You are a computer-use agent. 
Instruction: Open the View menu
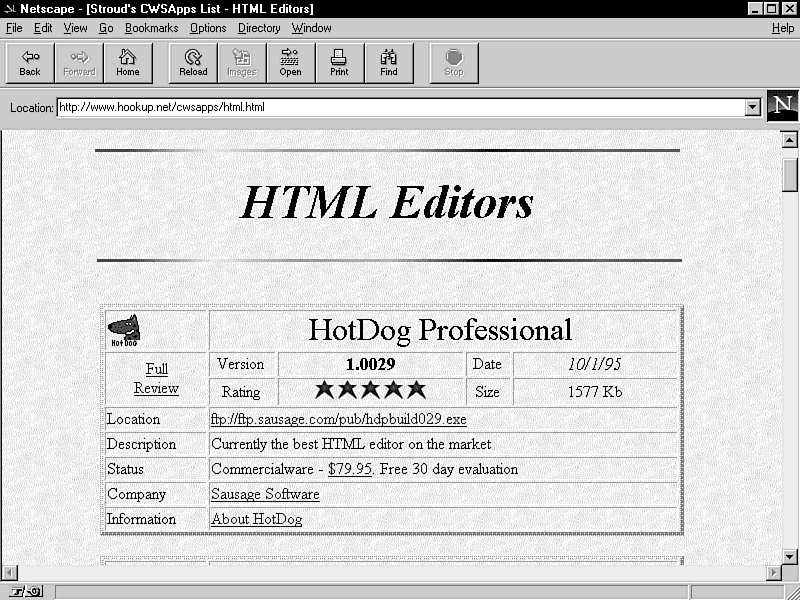(x=75, y=28)
